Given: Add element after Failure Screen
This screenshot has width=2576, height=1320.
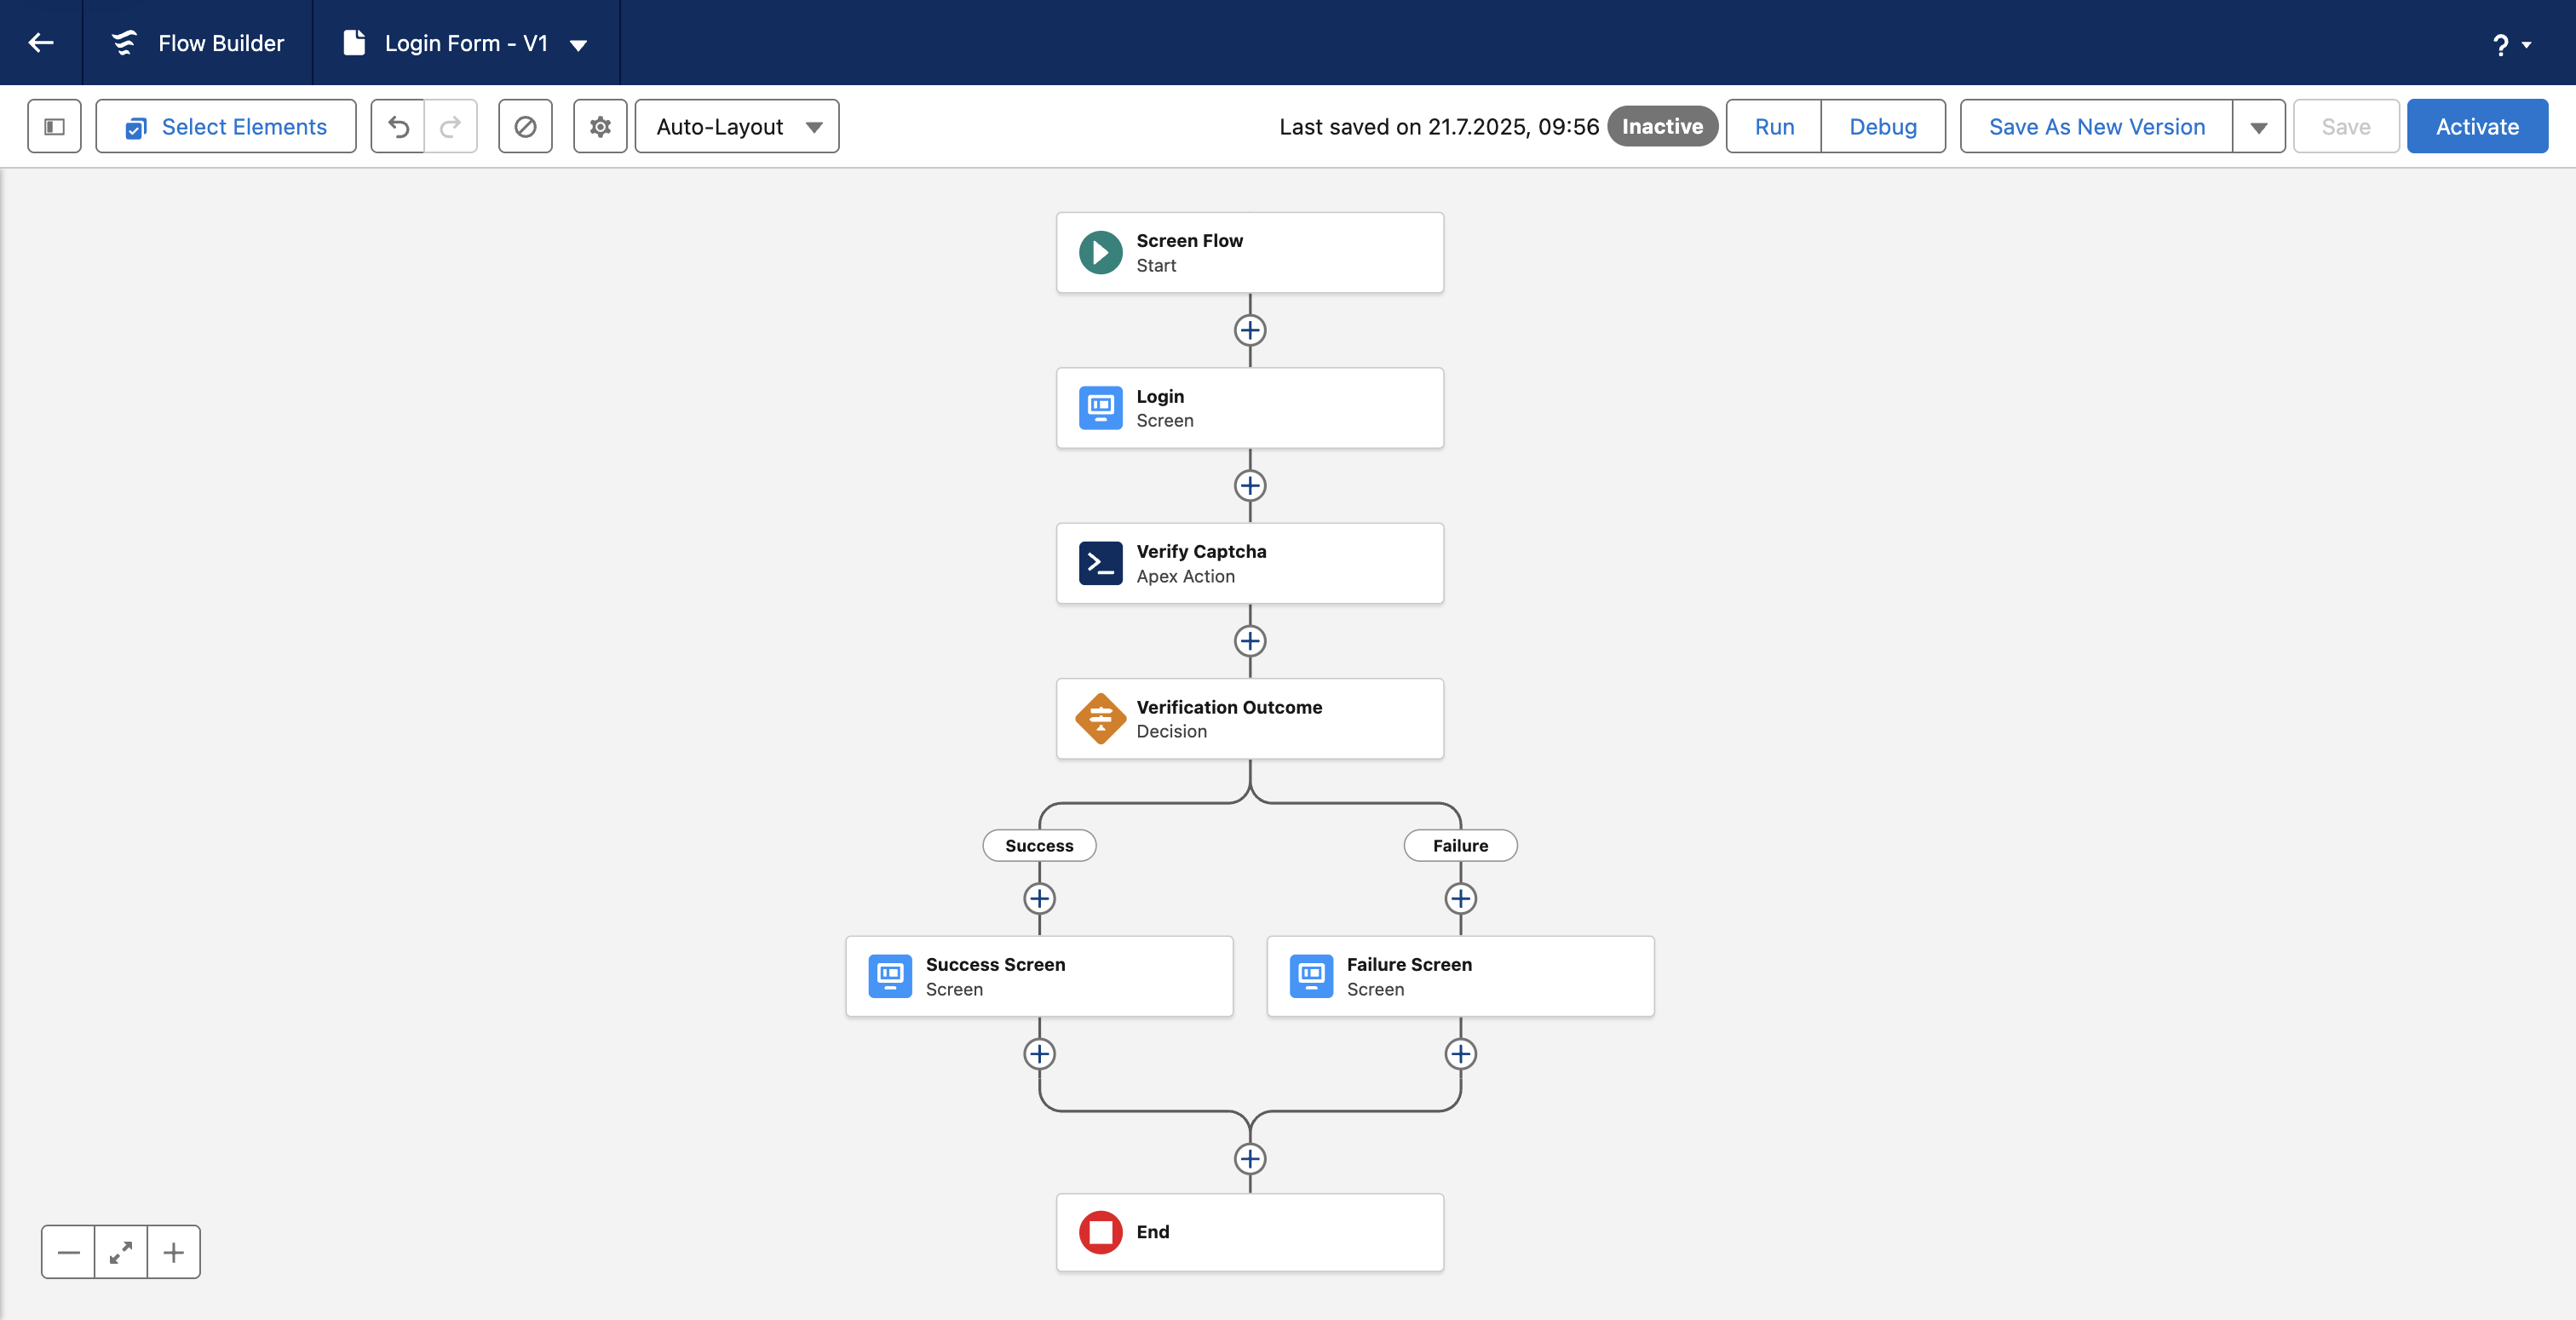Looking at the screenshot, I should point(1460,1054).
